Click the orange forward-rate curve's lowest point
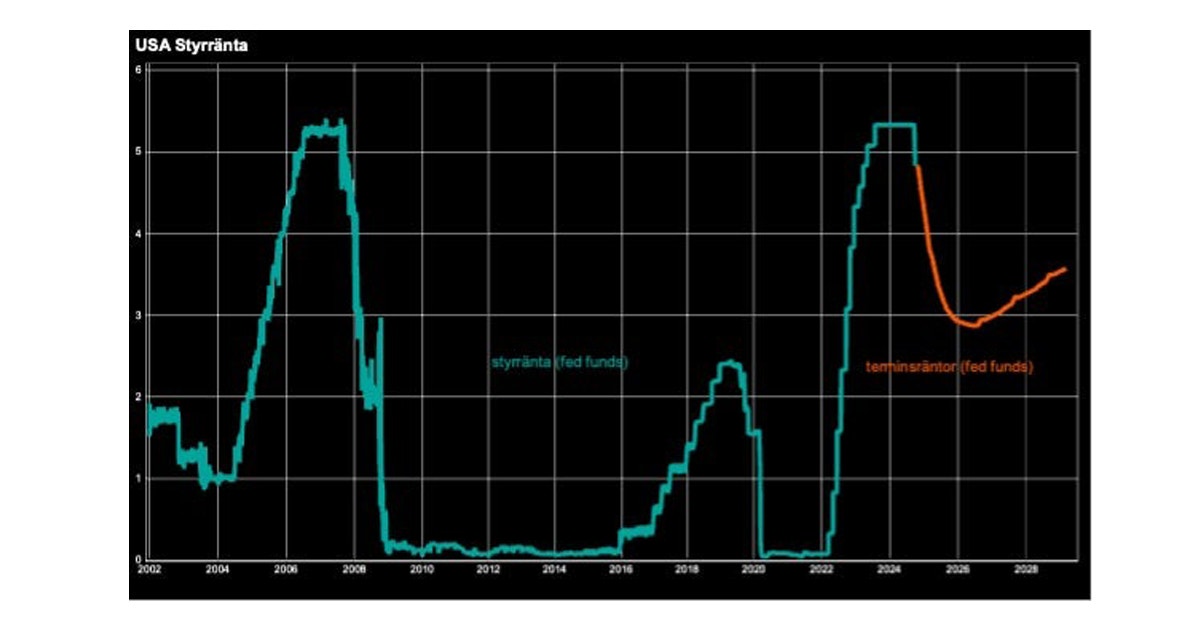 click(972, 325)
